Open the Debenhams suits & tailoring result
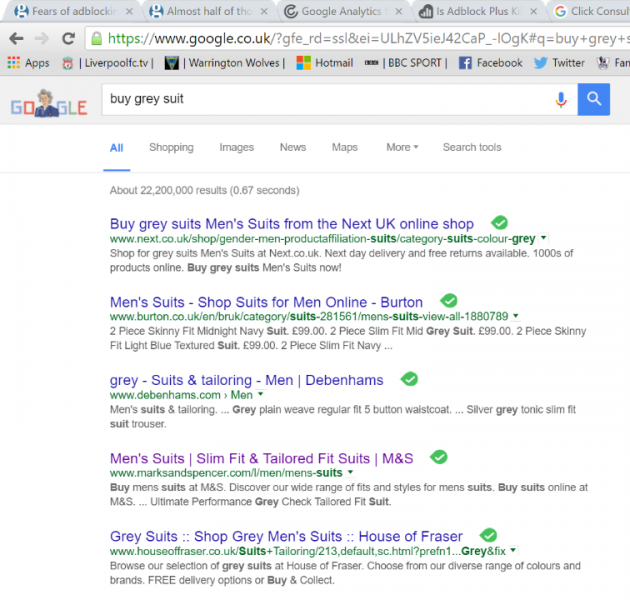The width and height of the screenshot is (630, 600). click(x=247, y=380)
